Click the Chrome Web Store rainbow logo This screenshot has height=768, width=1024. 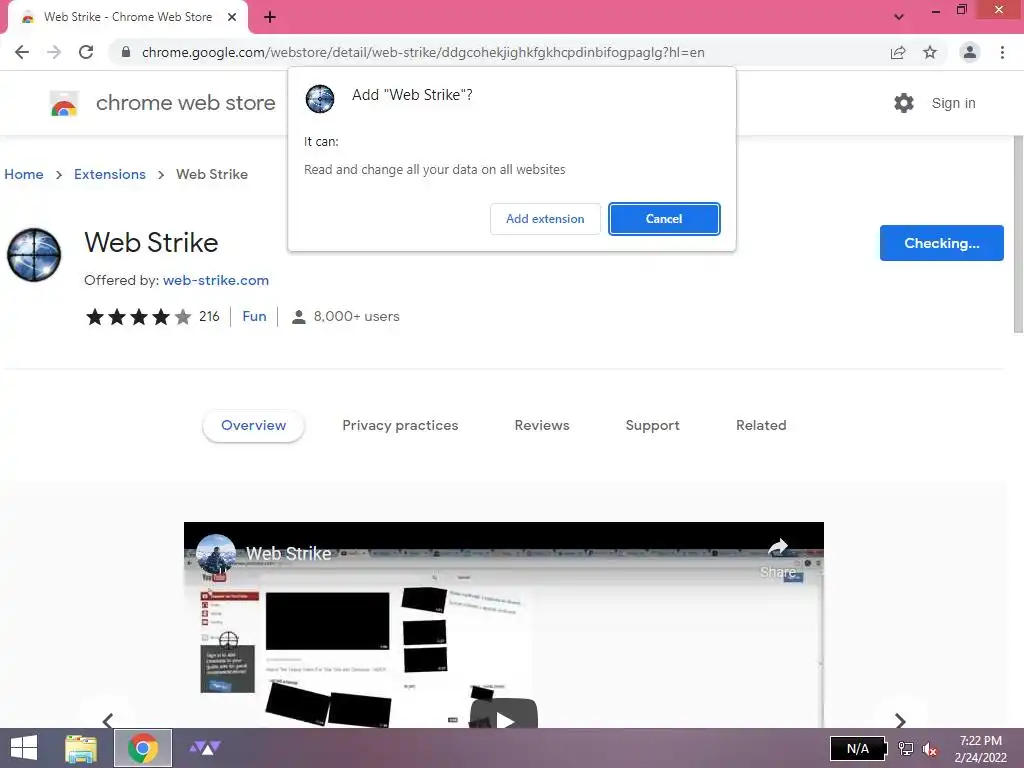point(64,103)
